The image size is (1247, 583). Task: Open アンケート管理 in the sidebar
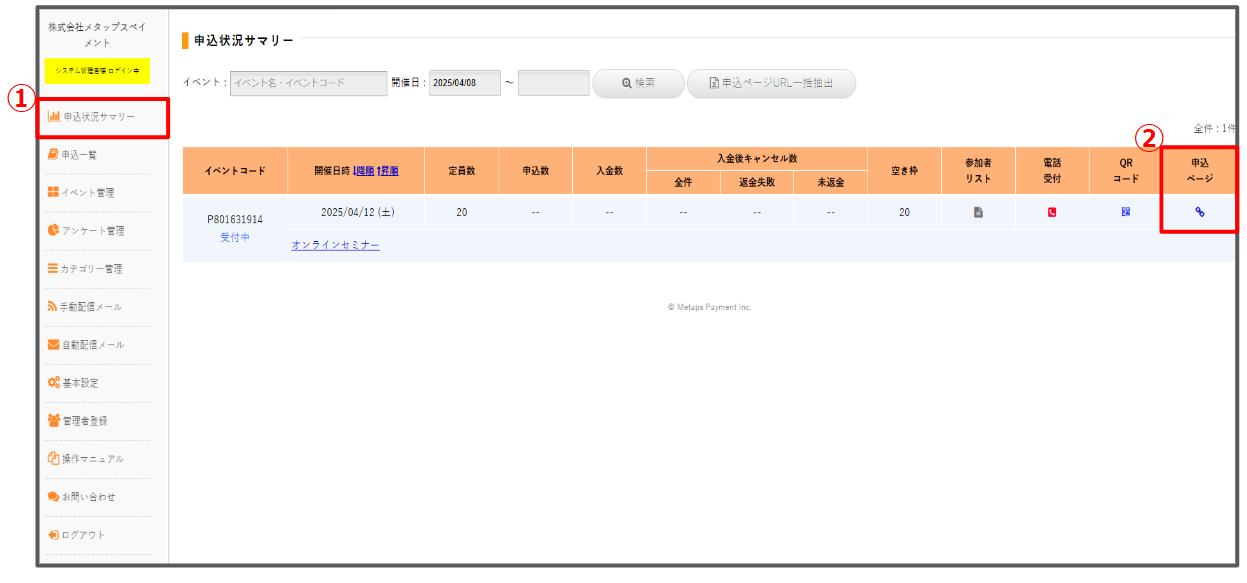pyautogui.click(x=92, y=231)
